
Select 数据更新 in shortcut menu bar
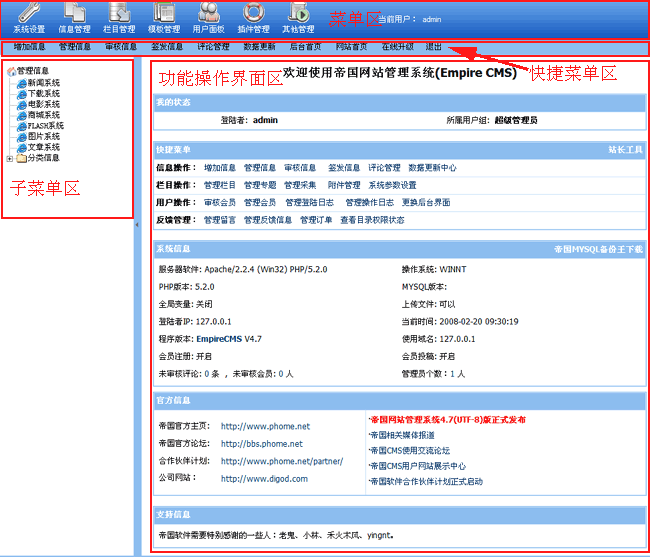click(260, 47)
